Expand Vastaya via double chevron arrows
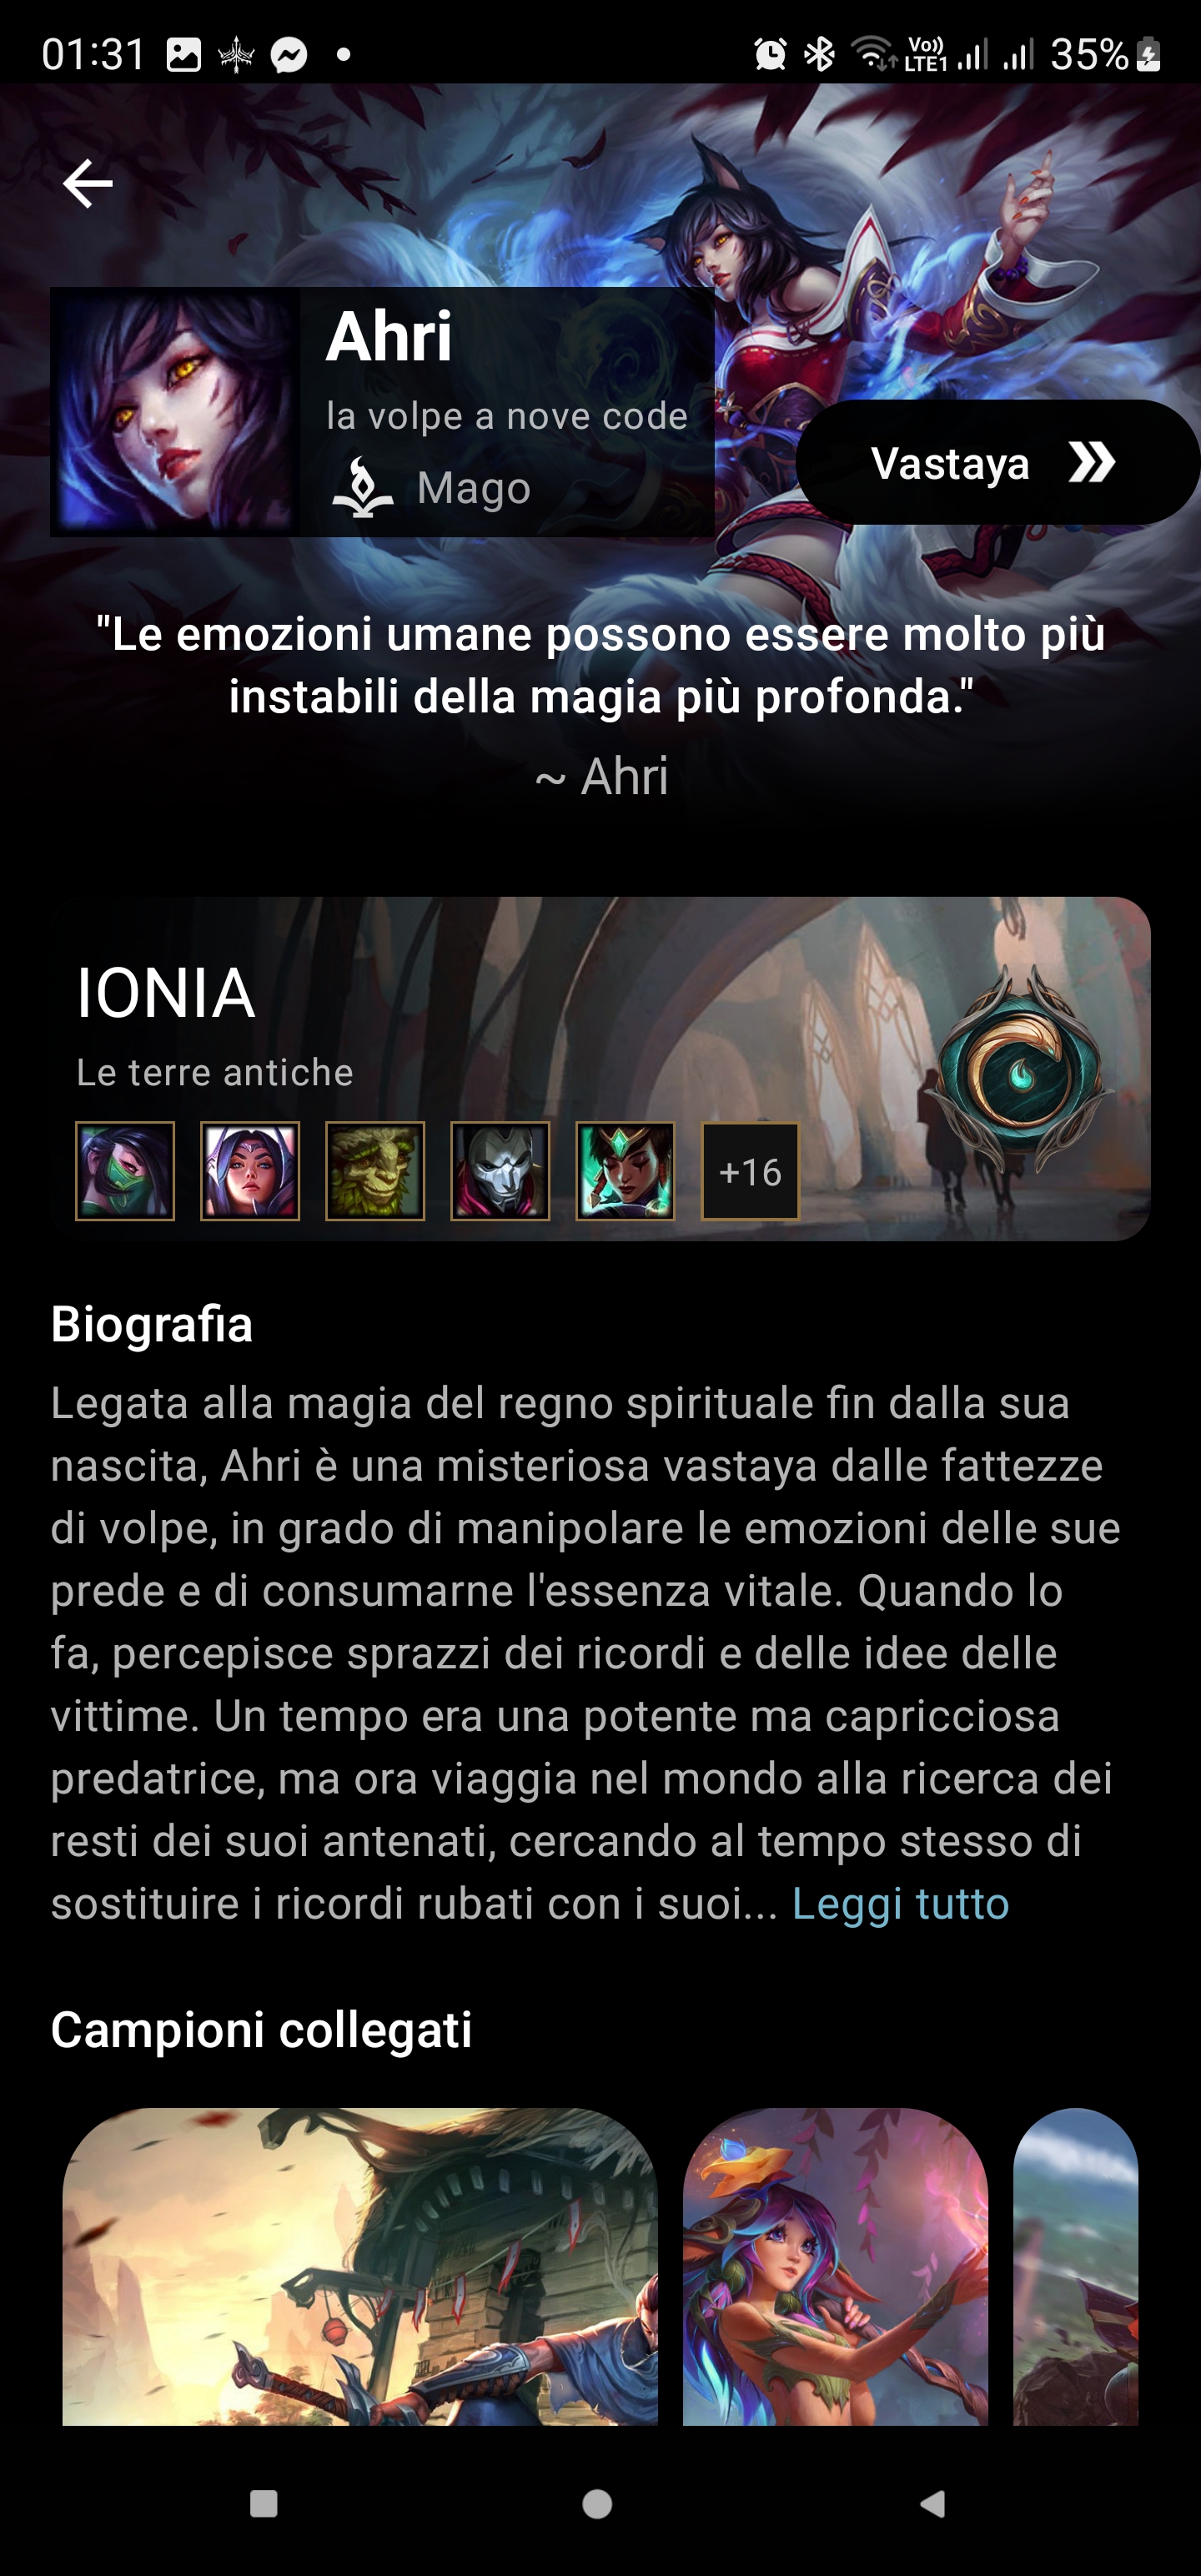This screenshot has height=2576, width=1201. (x=1091, y=463)
